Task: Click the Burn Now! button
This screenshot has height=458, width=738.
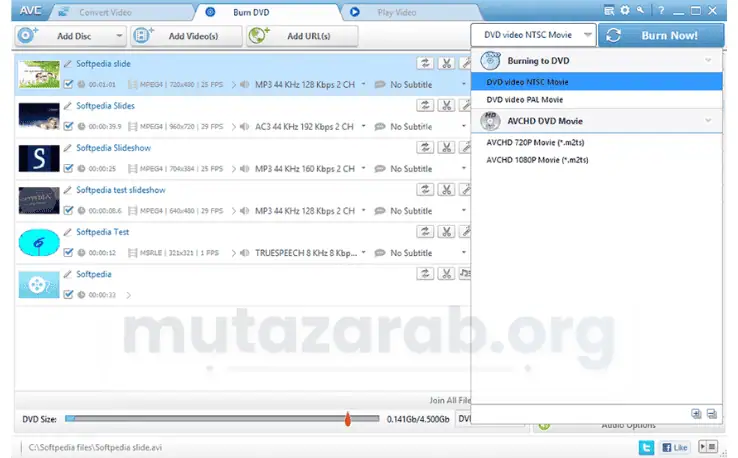Action: tap(661, 35)
